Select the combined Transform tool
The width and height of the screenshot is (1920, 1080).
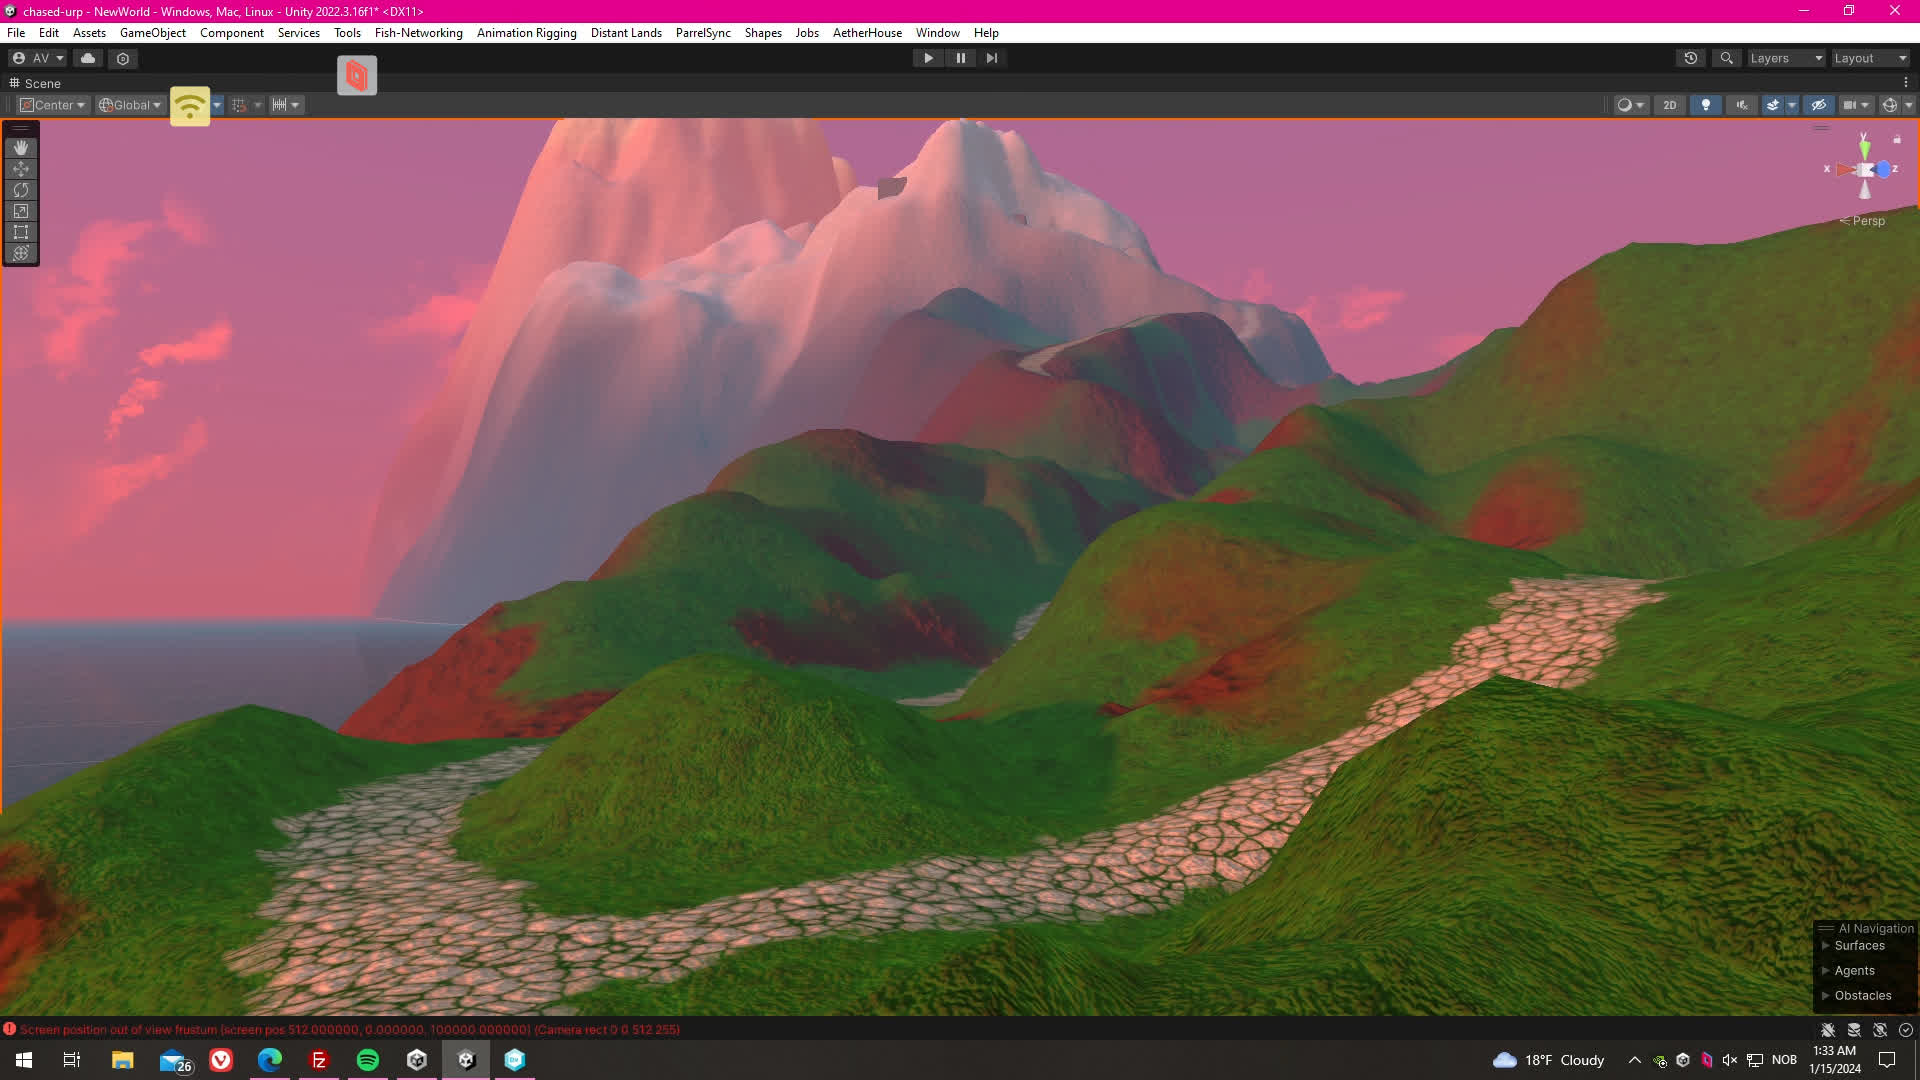pos(20,253)
